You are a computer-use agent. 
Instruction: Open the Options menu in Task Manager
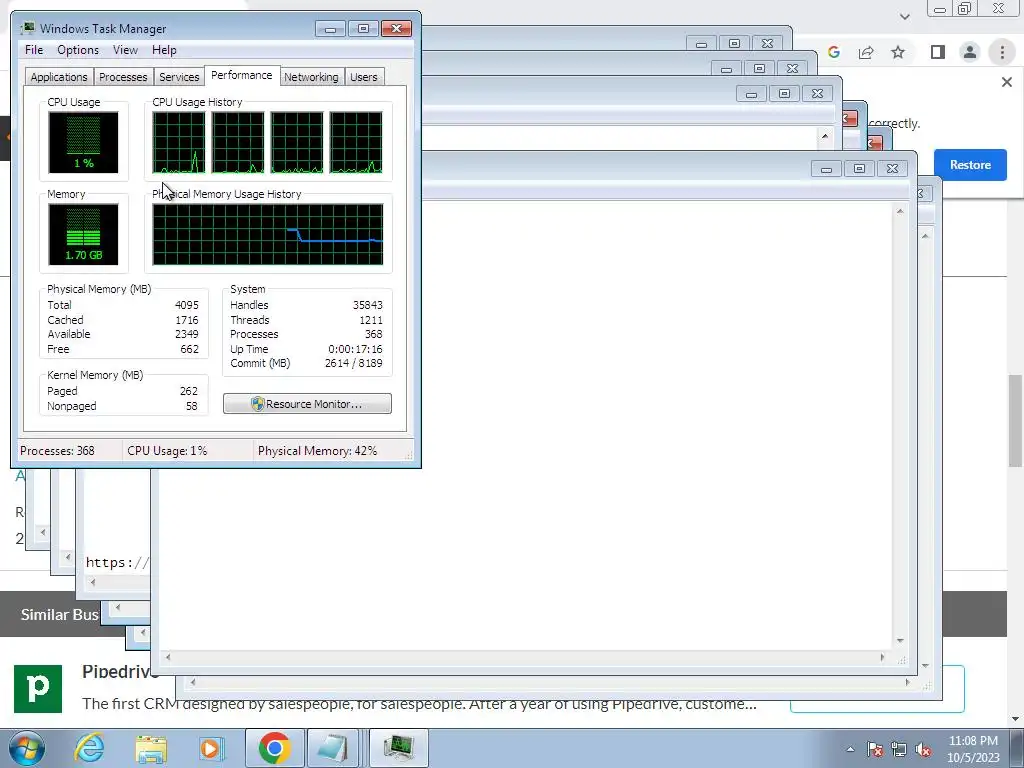[78, 50]
